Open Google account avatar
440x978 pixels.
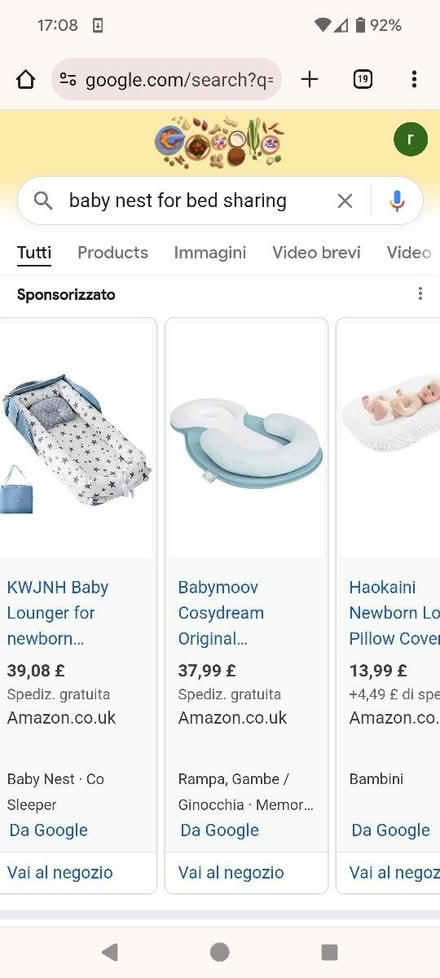pos(411,139)
